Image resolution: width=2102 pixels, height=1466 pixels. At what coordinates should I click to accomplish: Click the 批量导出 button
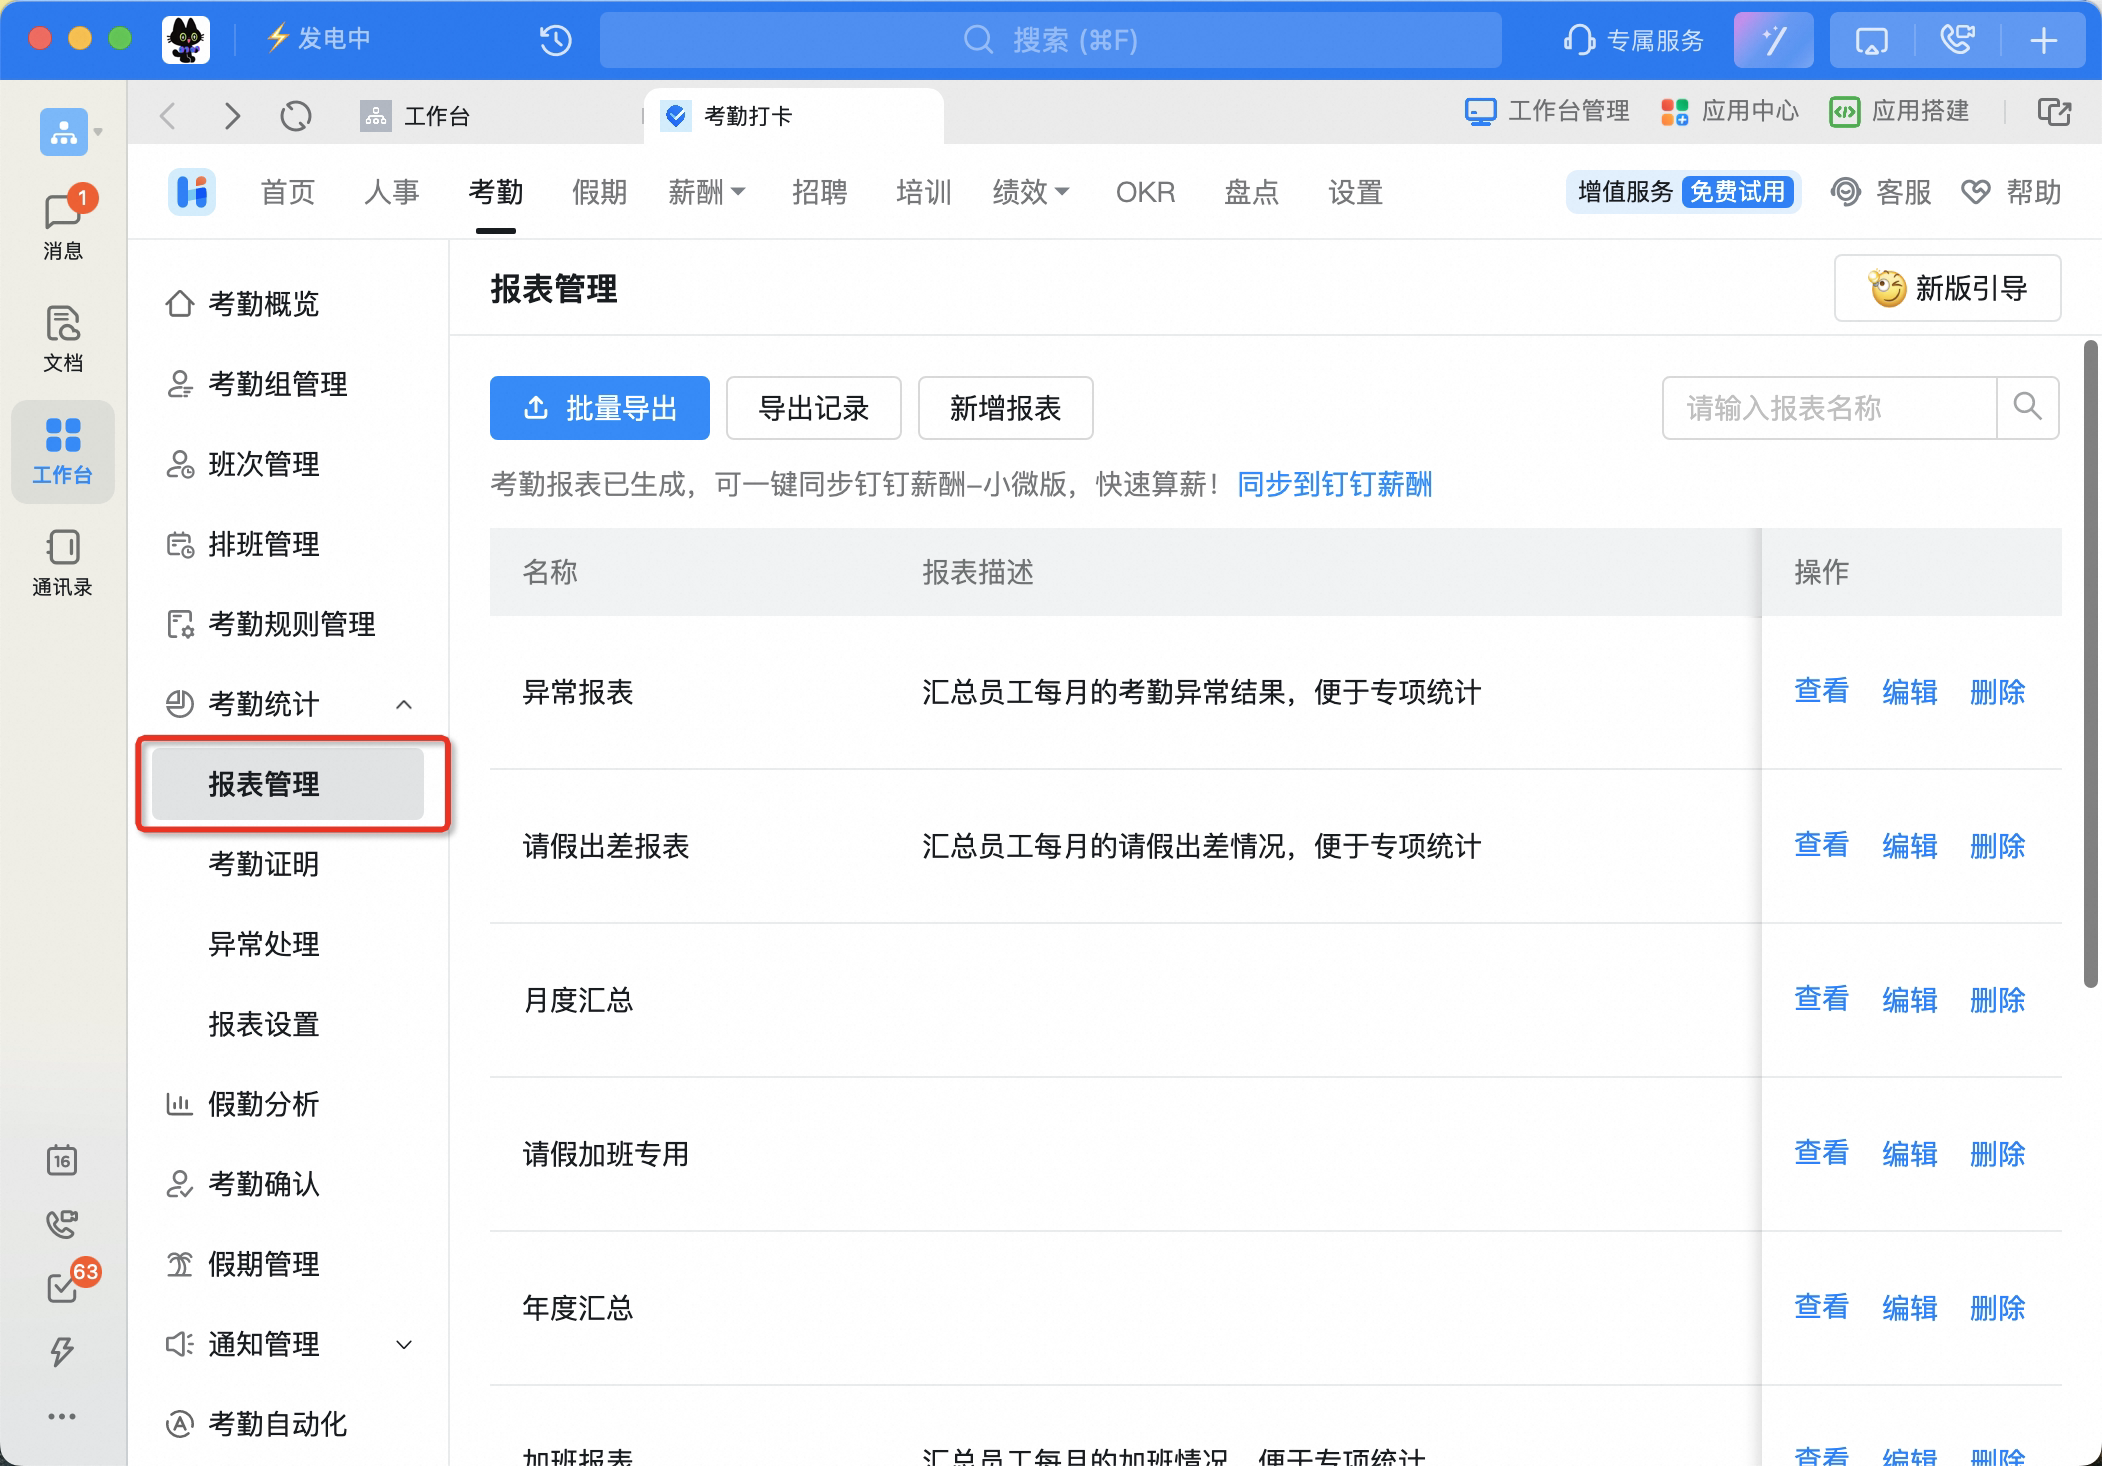600,408
